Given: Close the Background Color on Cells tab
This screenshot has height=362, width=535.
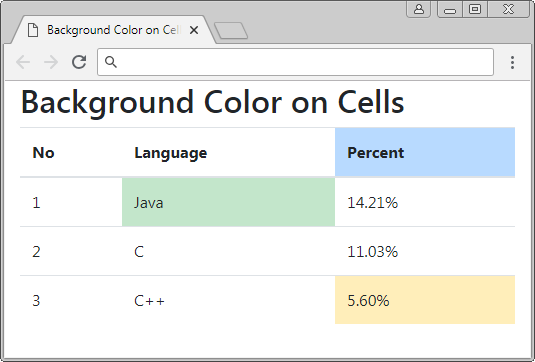Looking at the screenshot, I should (x=194, y=30).
